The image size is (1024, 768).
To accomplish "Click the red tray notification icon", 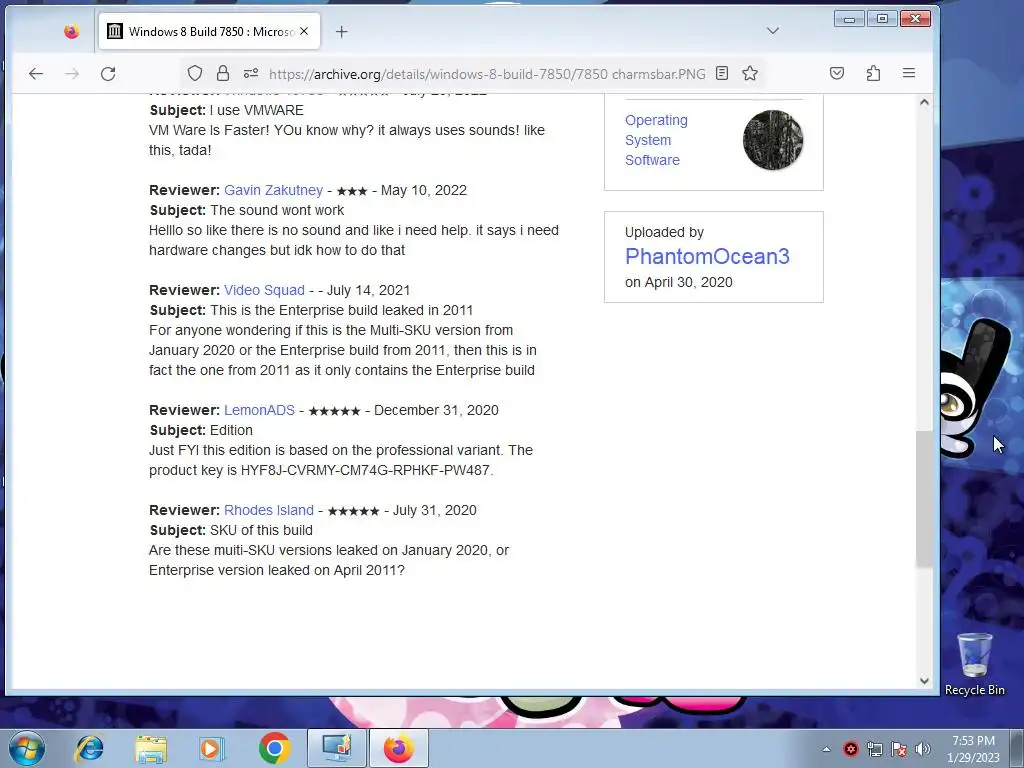I will point(850,749).
